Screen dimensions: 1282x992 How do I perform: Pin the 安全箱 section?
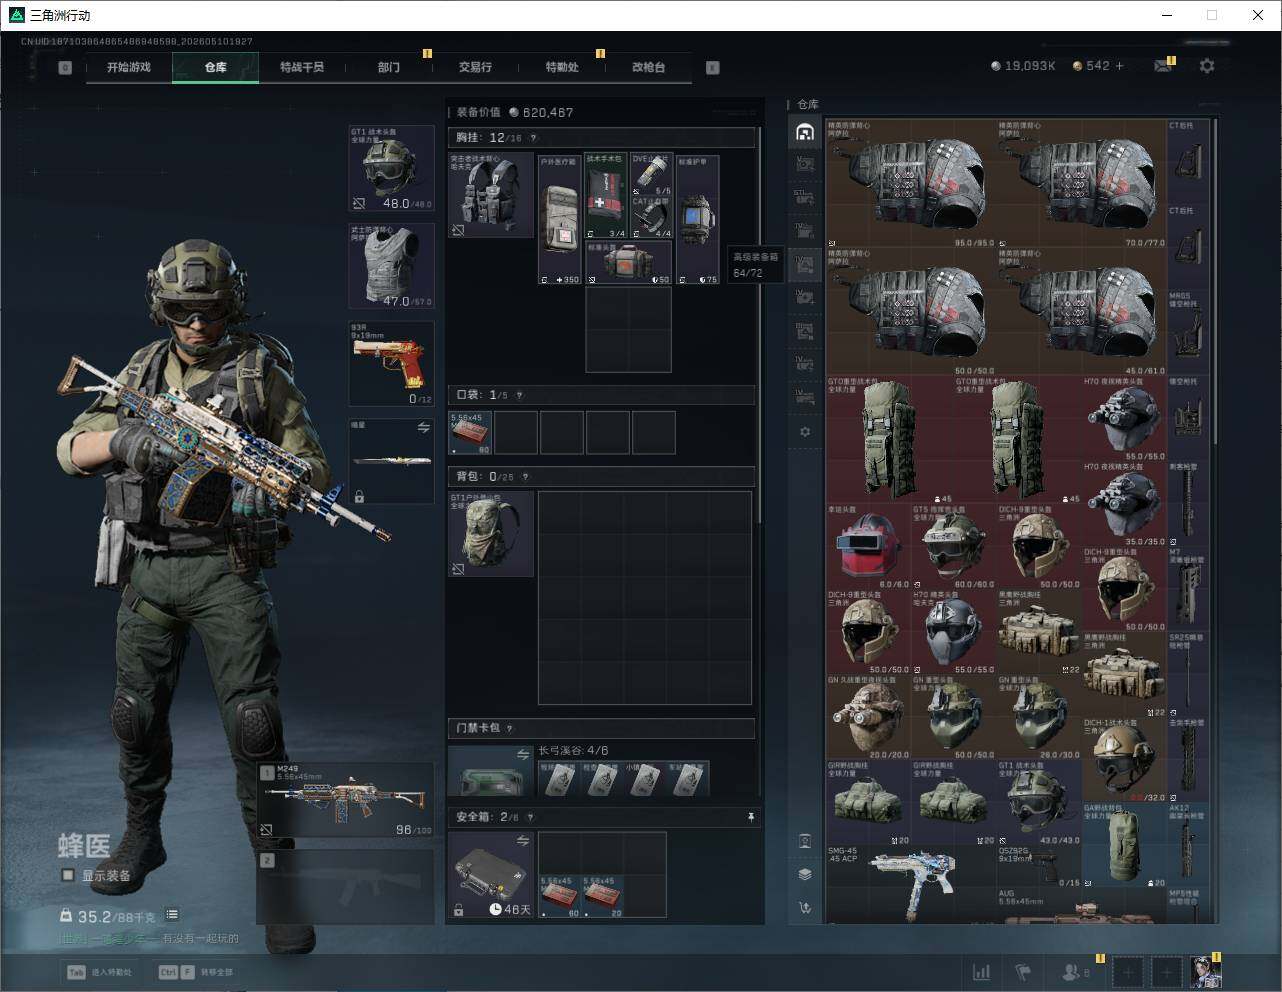(x=751, y=817)
